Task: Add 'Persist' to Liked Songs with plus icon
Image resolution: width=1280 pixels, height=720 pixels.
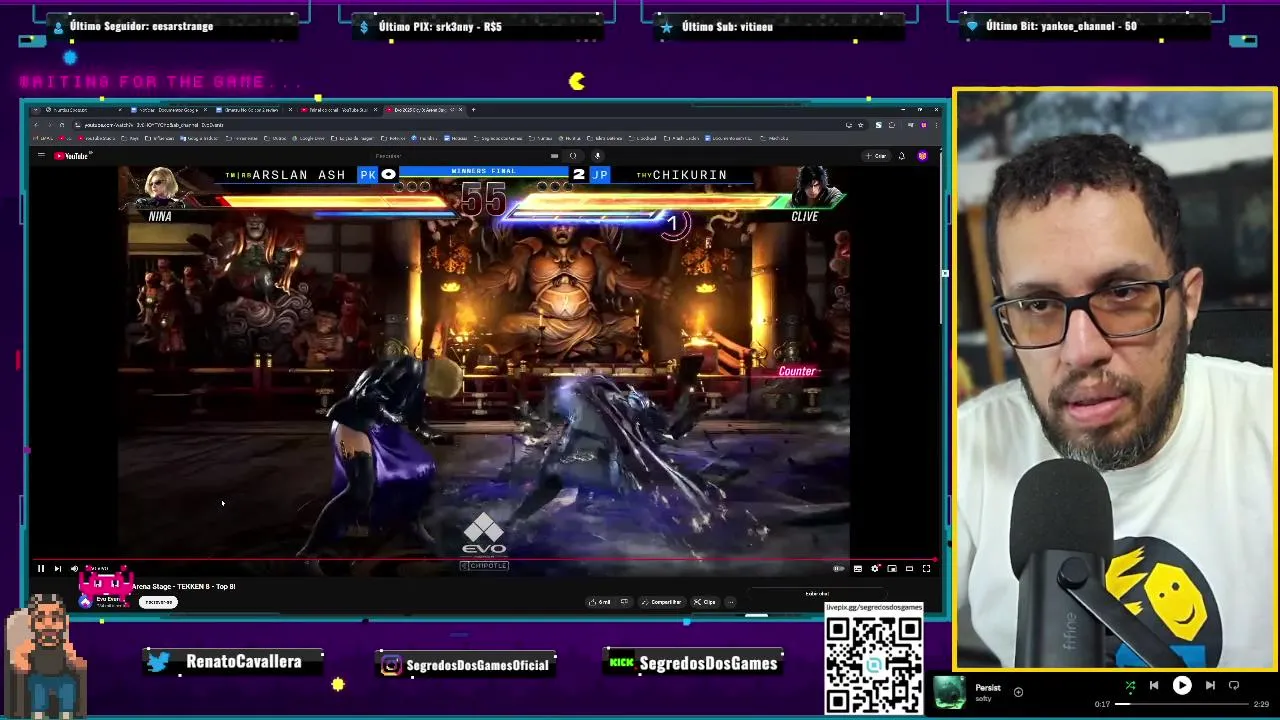Action: click(1018, 692)
